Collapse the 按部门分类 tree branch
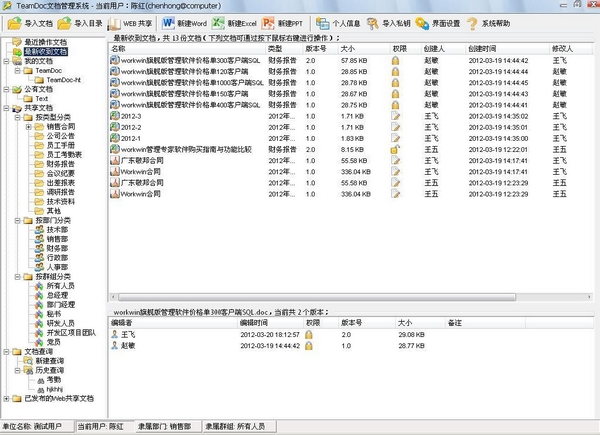The height and width of the screenshot is (435, 600). pos(18,220)
